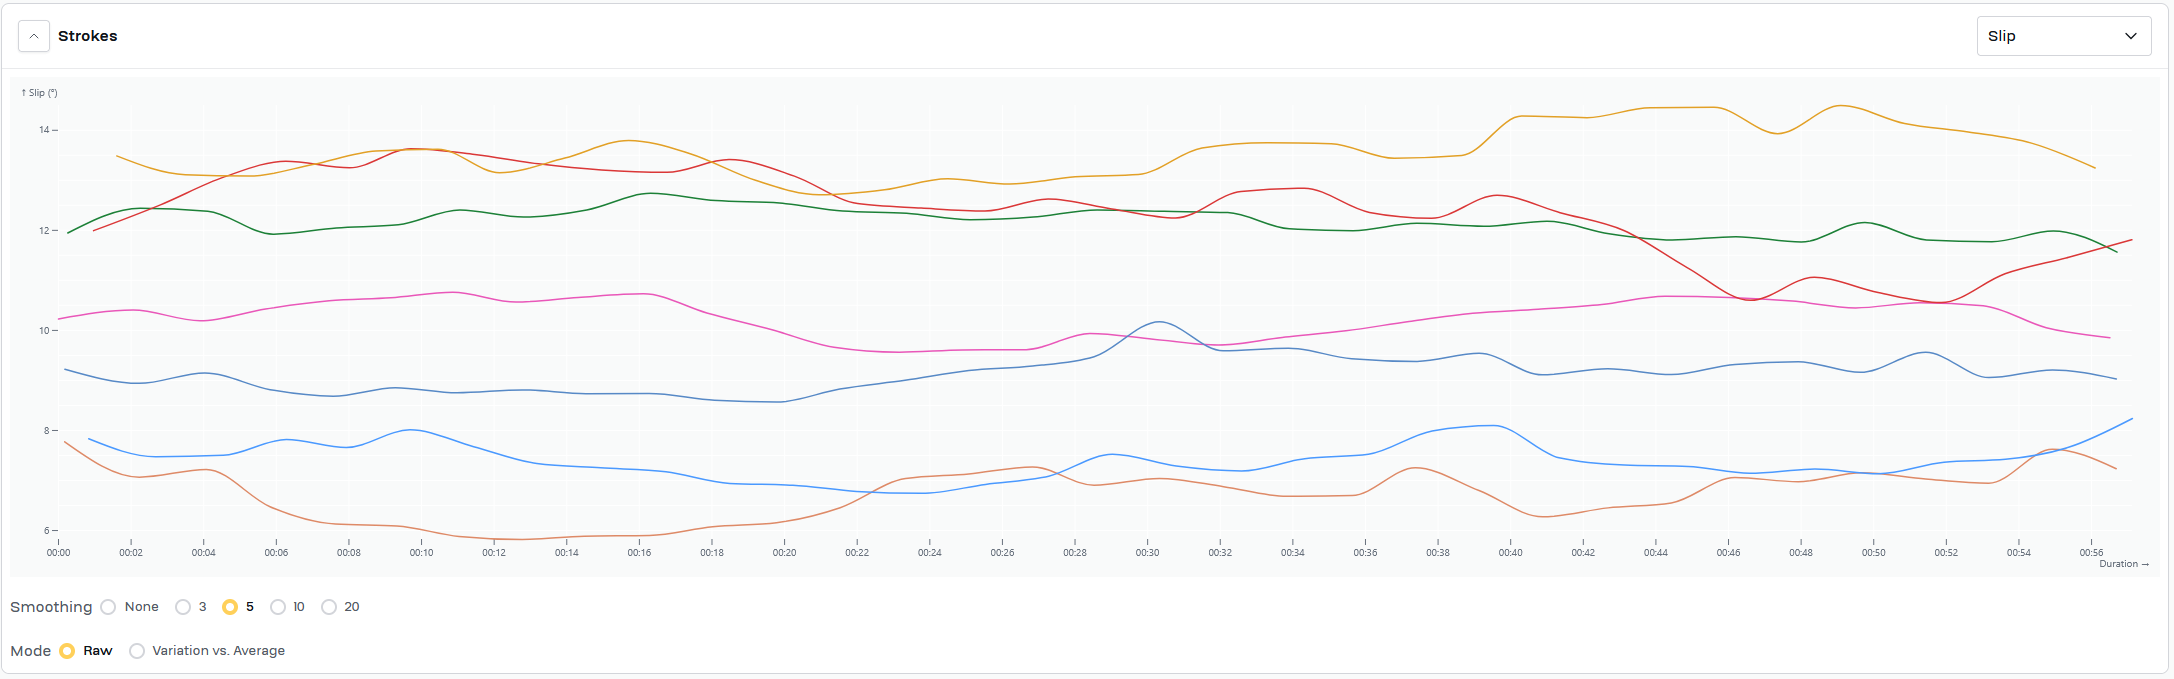Select smoothing level 3
Image resolution: width=2174 pixels, height=679 pixels.
click(x=183, y=607)
